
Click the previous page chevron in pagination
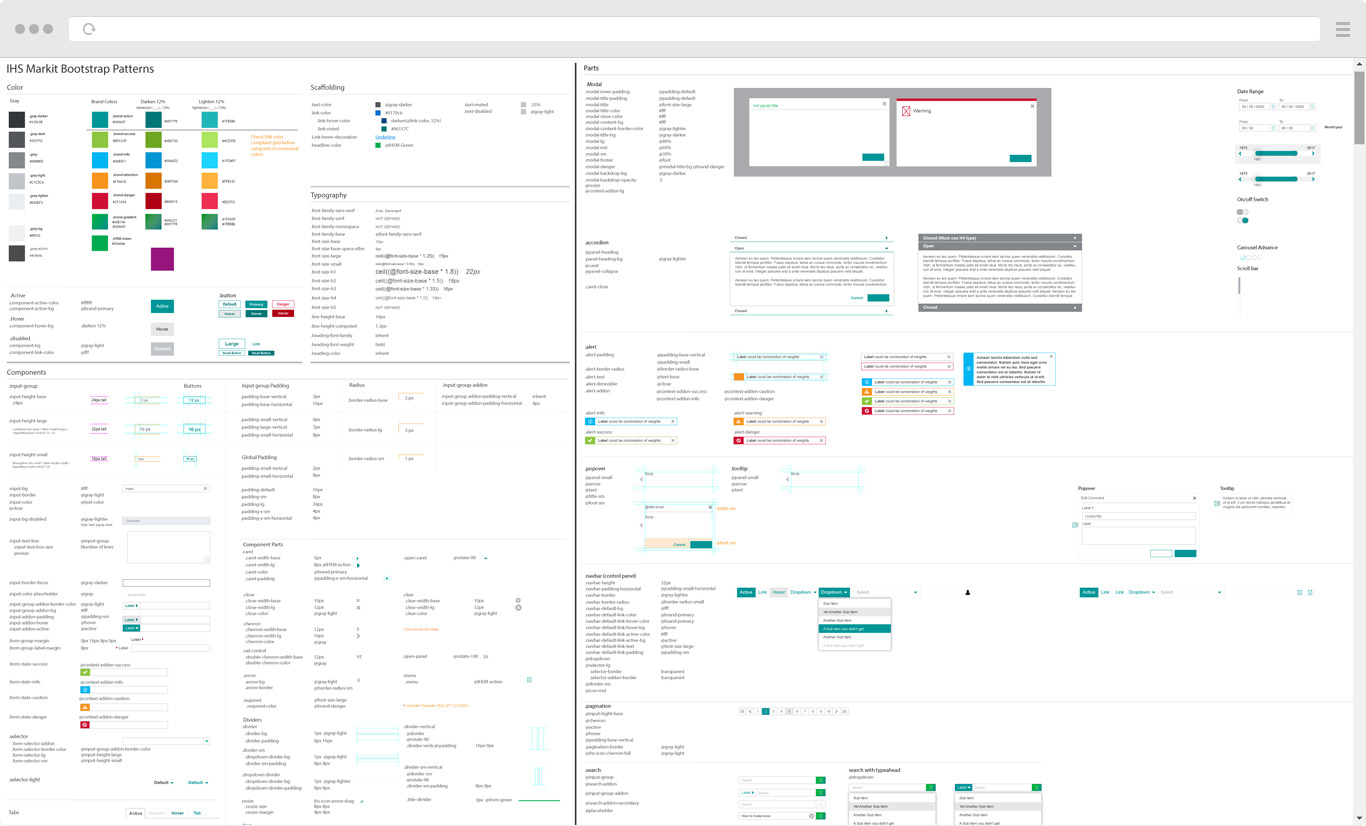750,711
